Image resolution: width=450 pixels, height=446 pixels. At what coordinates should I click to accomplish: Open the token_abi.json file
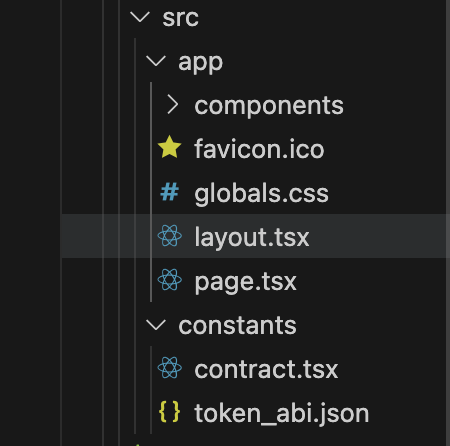coord(282,413)
